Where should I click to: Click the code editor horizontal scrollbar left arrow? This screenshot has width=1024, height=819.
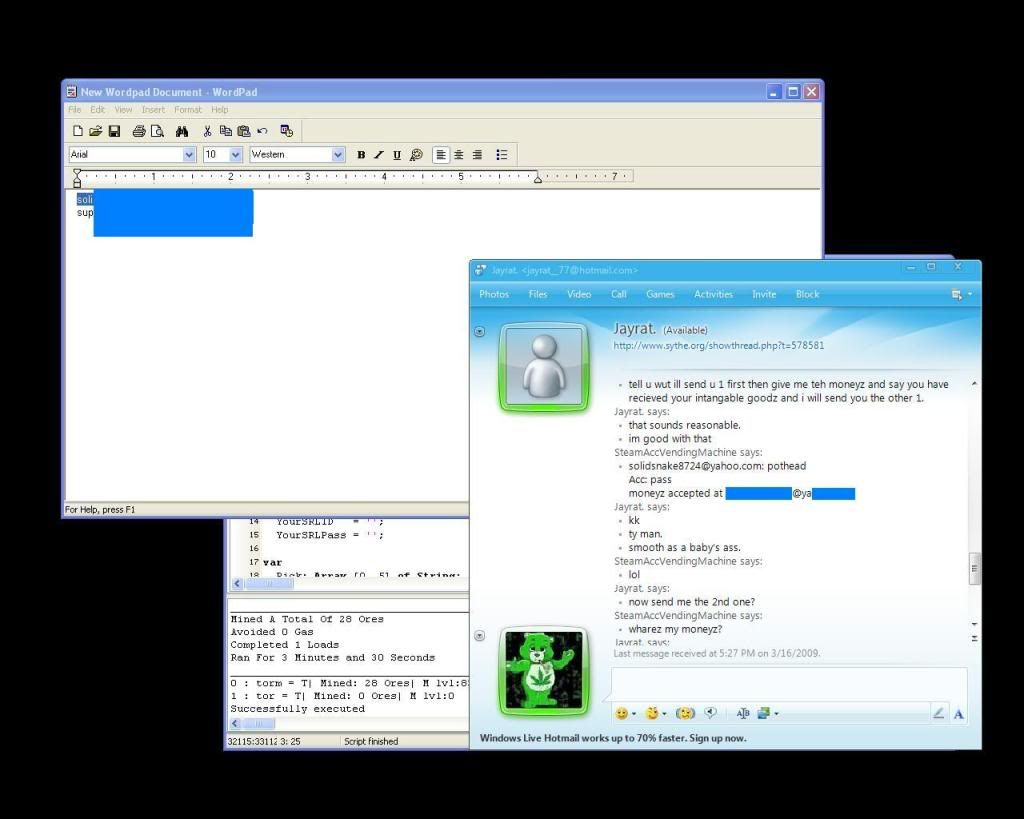pos(237,583)
